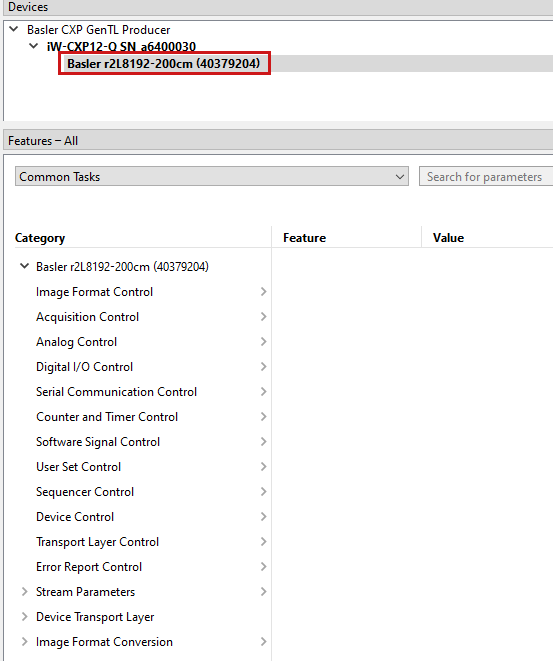Click arrow next to Error Report Control
The height and width of the screenshot is (661, 553).
coord(263,567)
